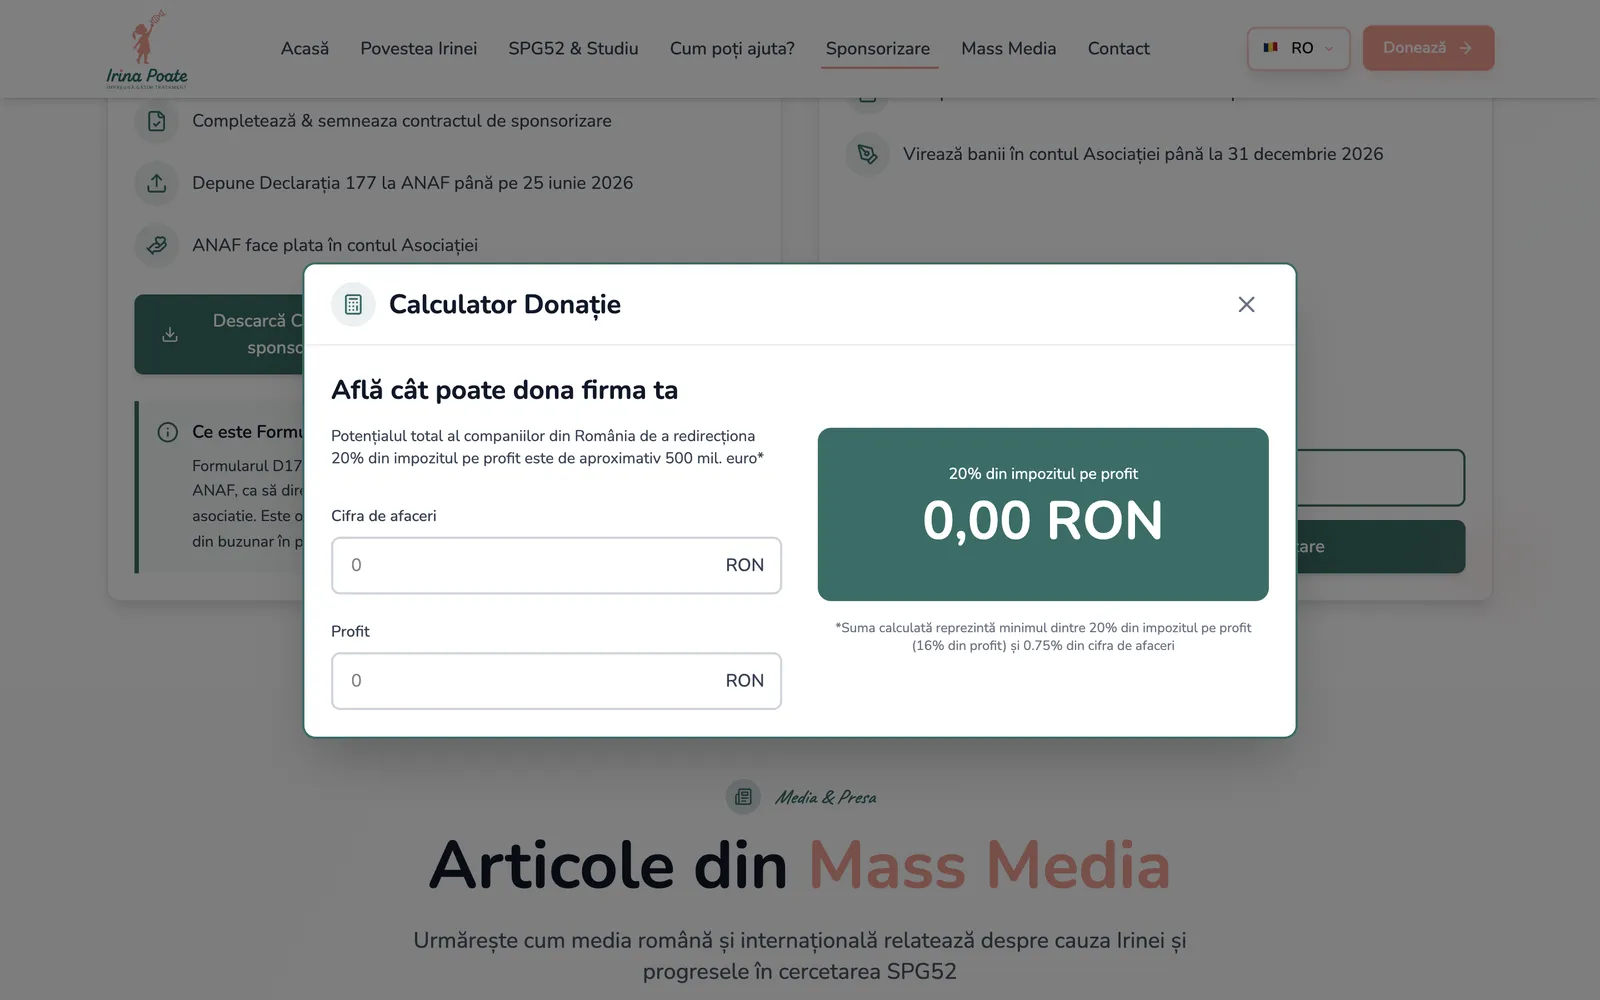Focus the Cifra de afaceri input field

point(556,565)
